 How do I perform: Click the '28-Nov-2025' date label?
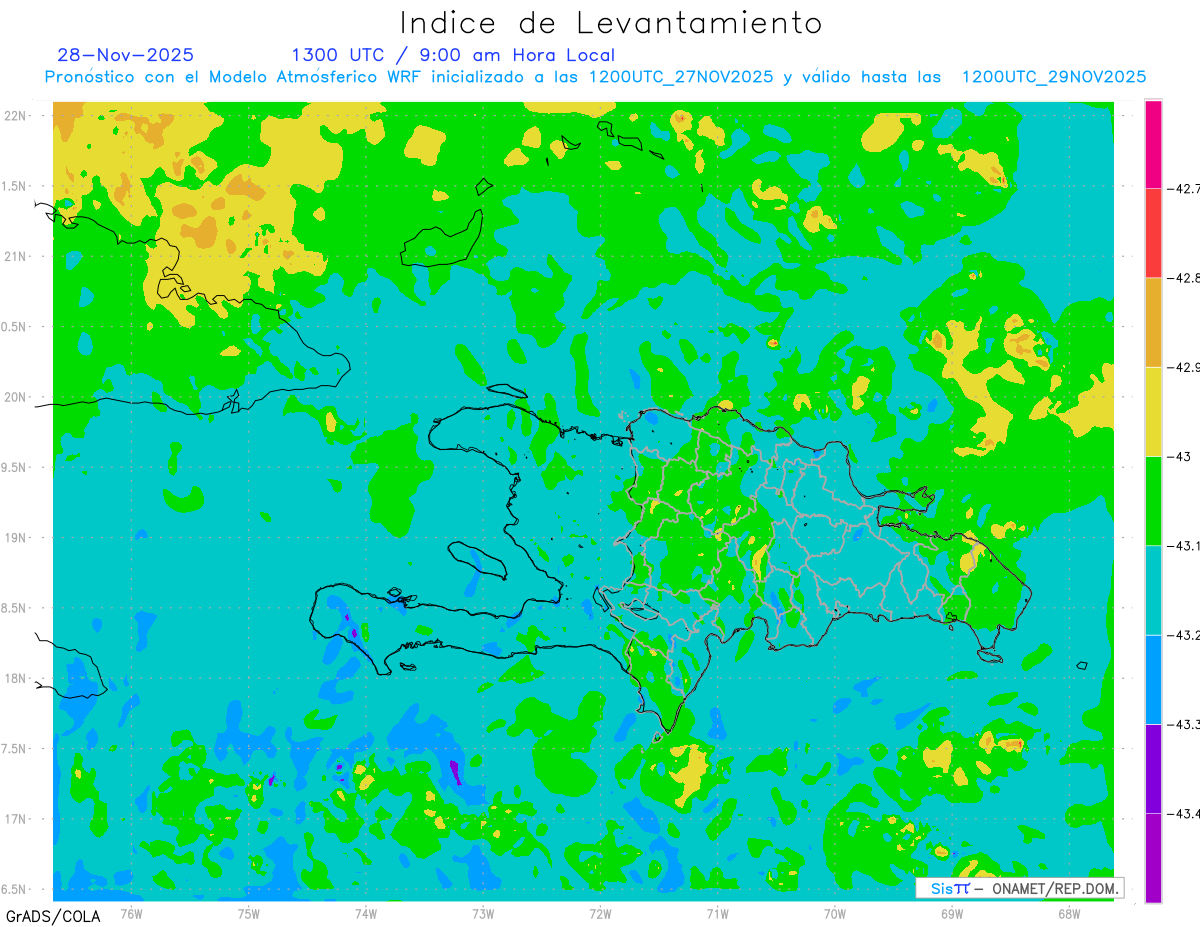pyautogui.click(x=126, y=55)
